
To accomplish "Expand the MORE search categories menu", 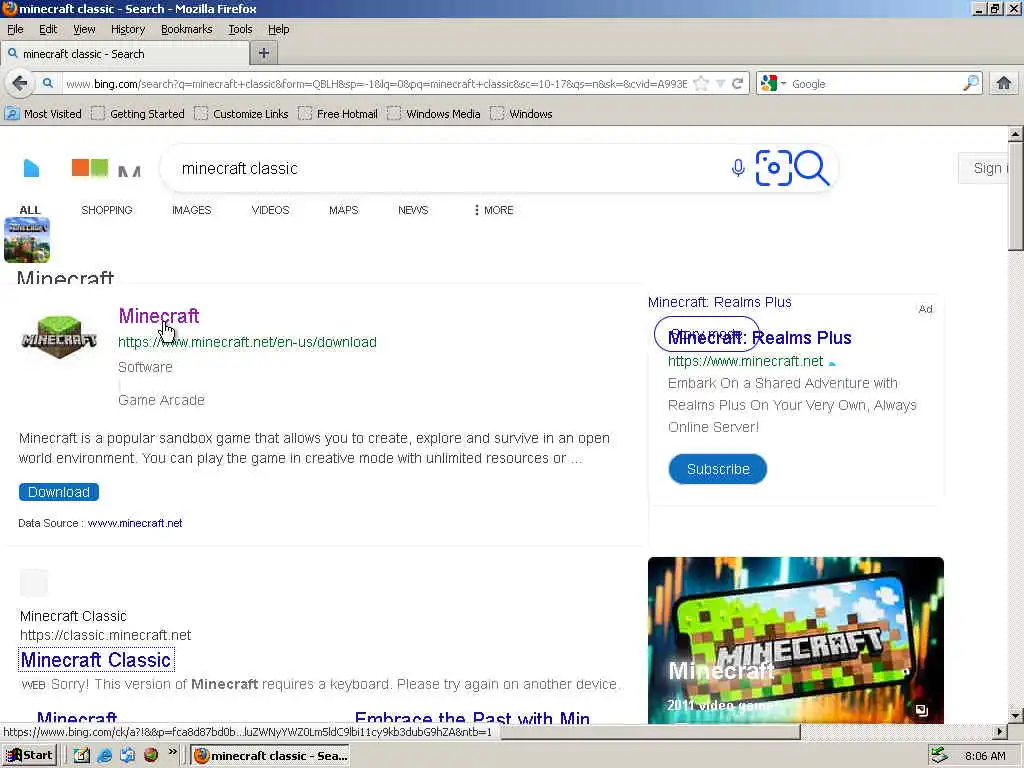I will [x=494, y=210].
